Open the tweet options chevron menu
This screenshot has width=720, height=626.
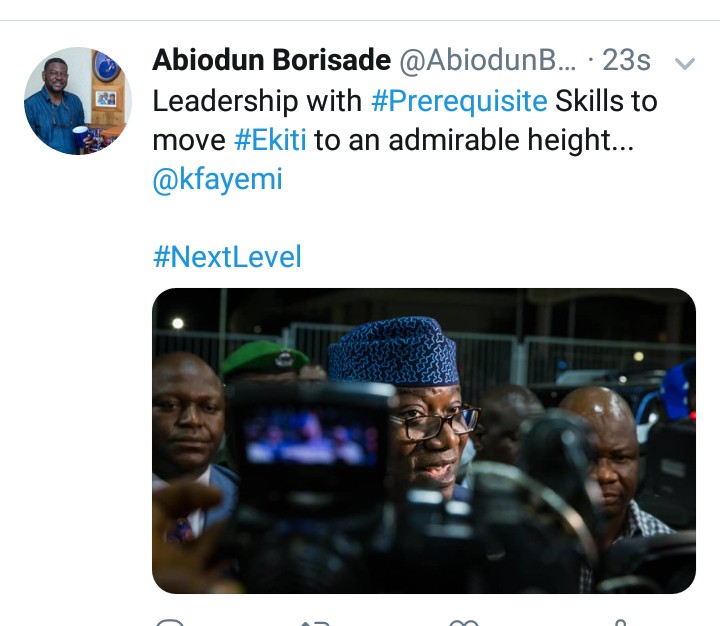[685, 63]
